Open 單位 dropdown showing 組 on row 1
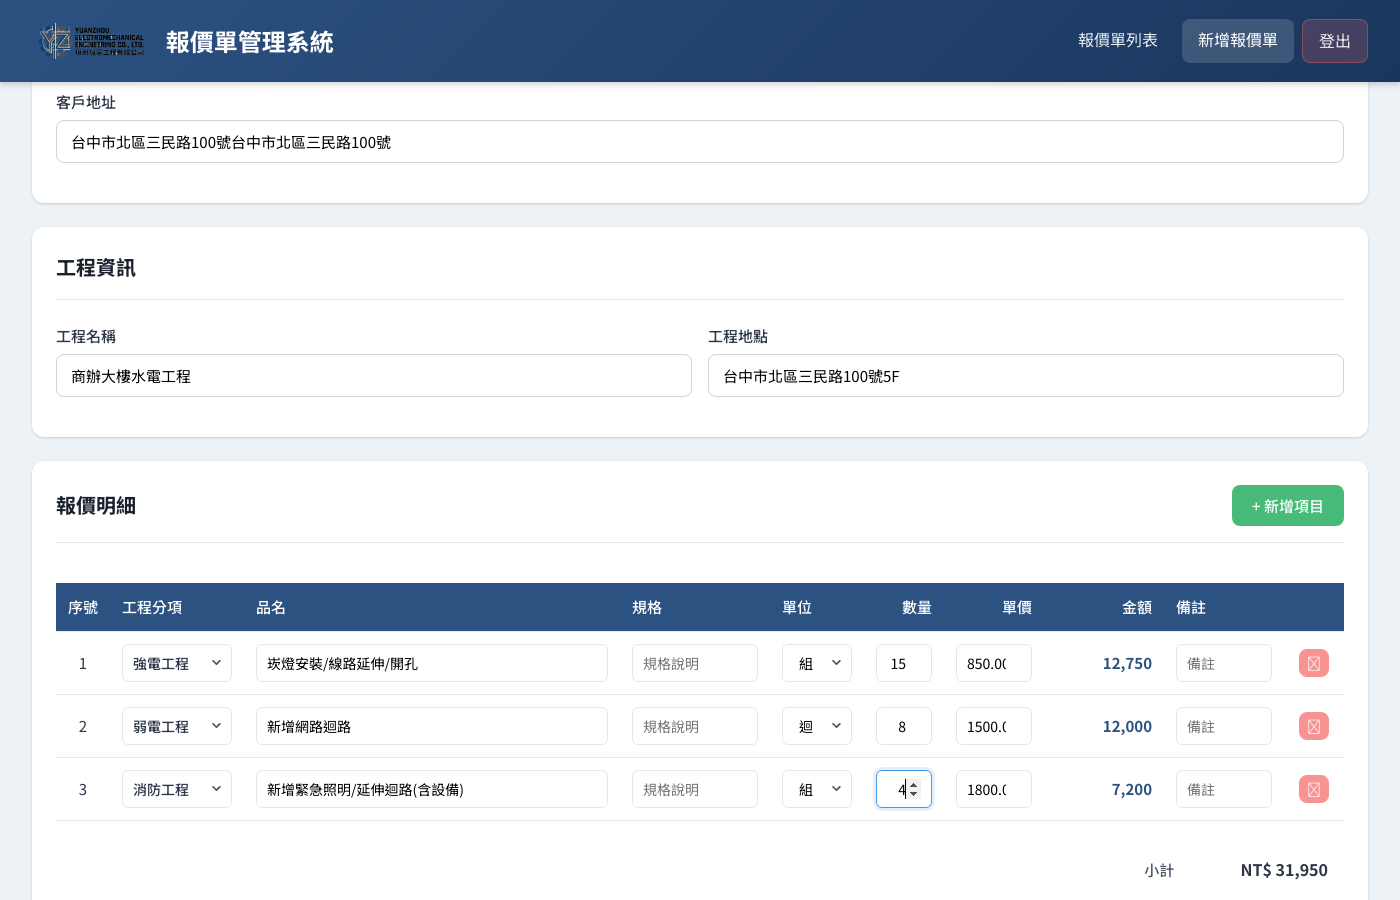 tap(817, 663)
